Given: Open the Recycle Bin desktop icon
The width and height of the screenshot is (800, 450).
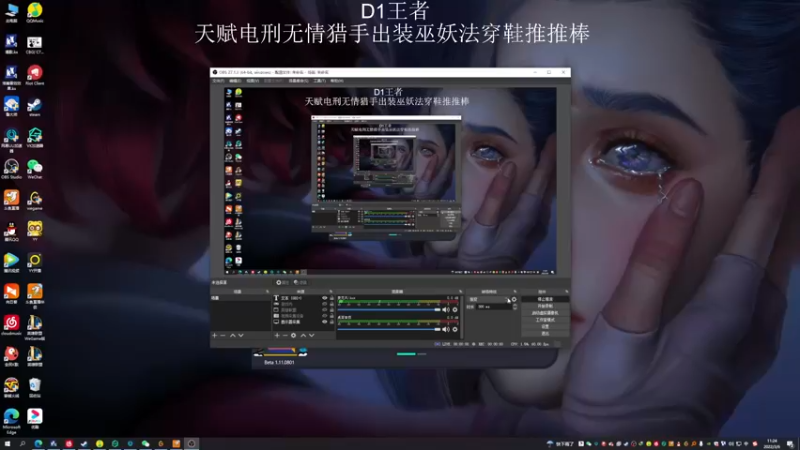Looking at the screenshot, I should (35, 388).
